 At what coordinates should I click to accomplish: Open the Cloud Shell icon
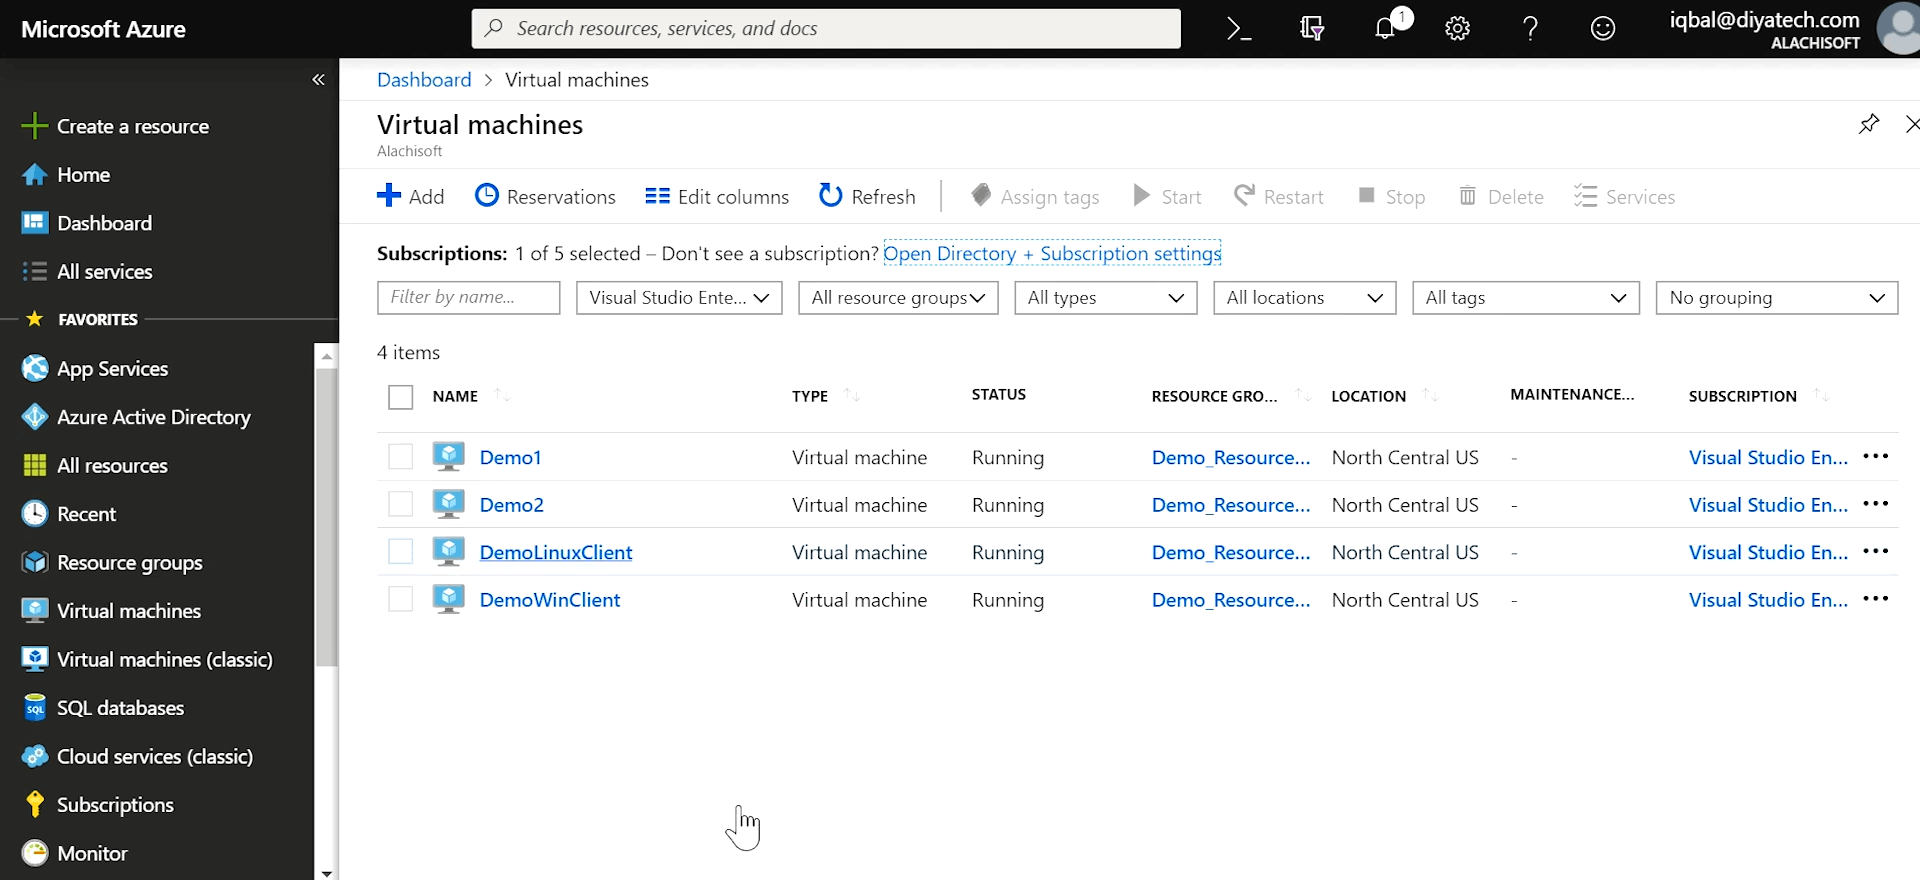pyautogui.click(x=1239, y=29)
